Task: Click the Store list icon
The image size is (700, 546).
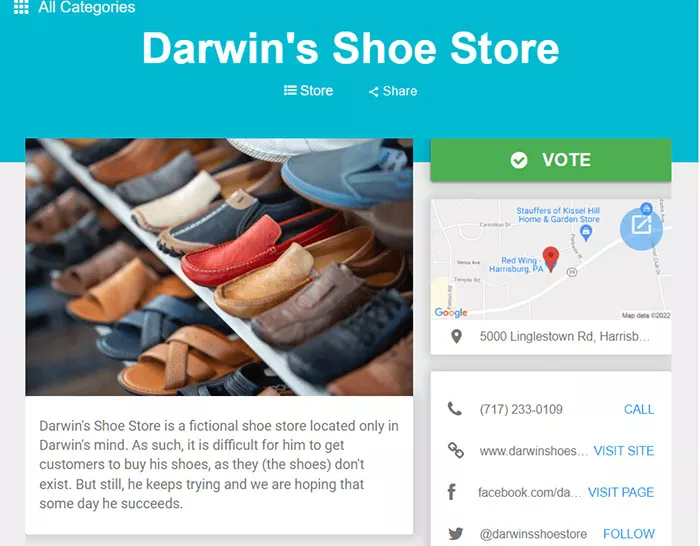Action: click(x=290, y=91)
